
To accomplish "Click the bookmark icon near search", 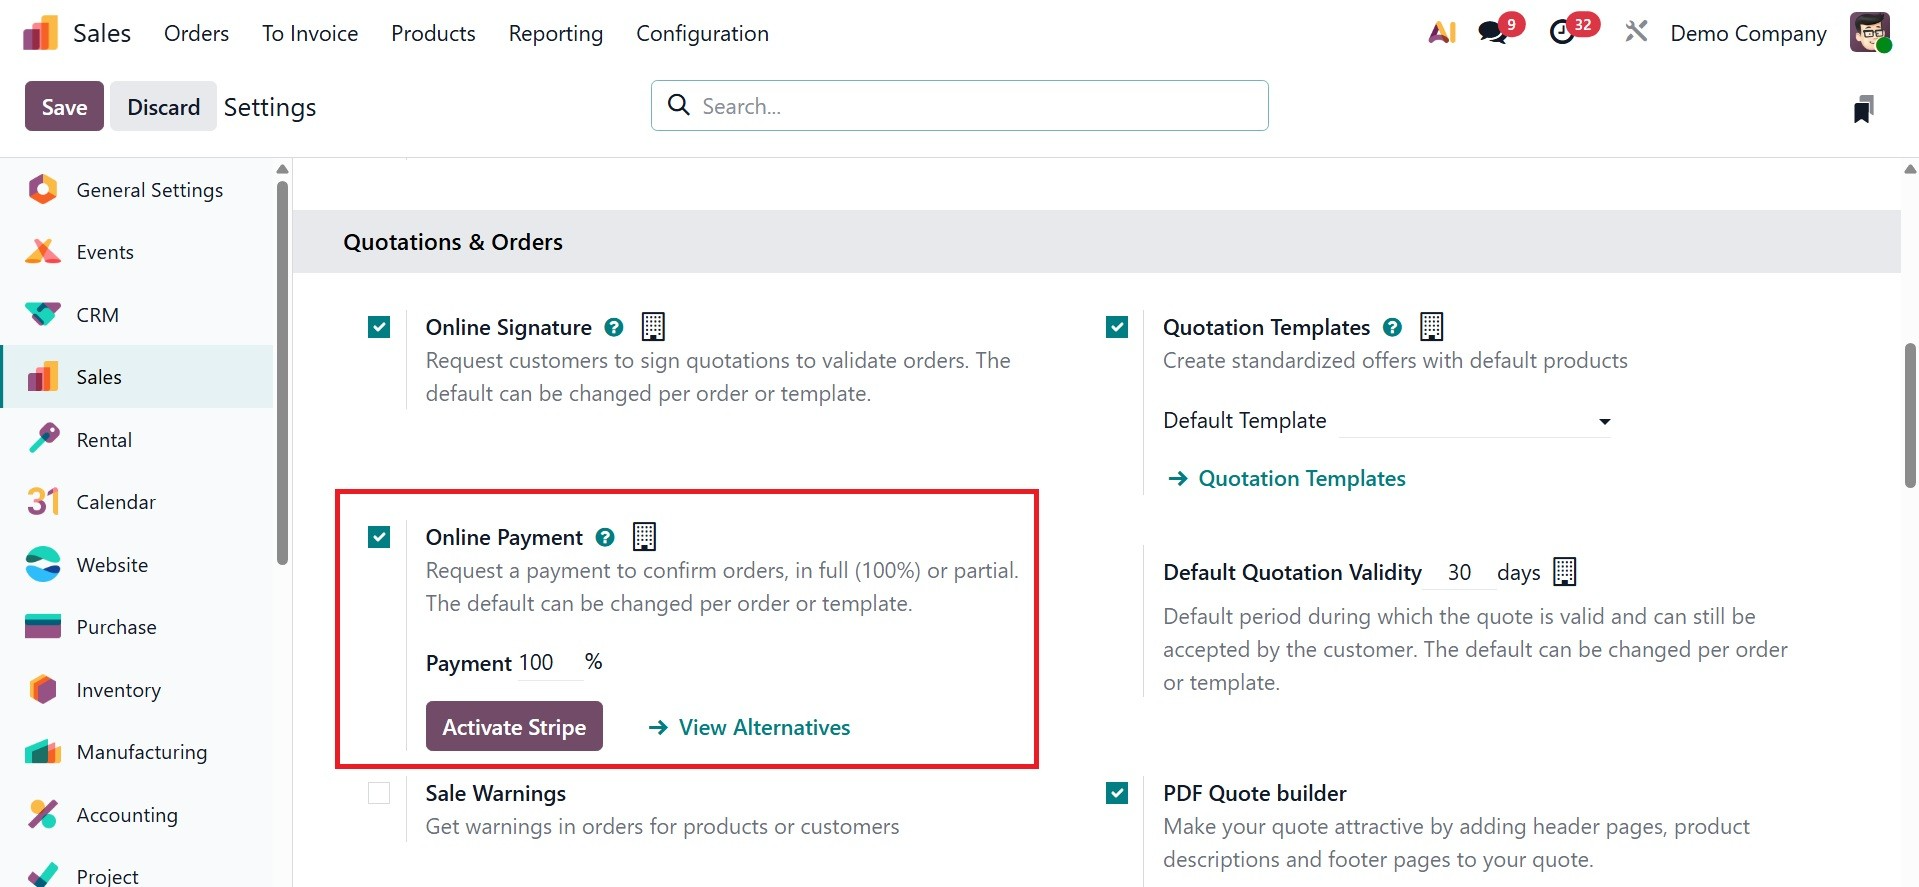I will pyautogui.click(x=1862, y=109).
